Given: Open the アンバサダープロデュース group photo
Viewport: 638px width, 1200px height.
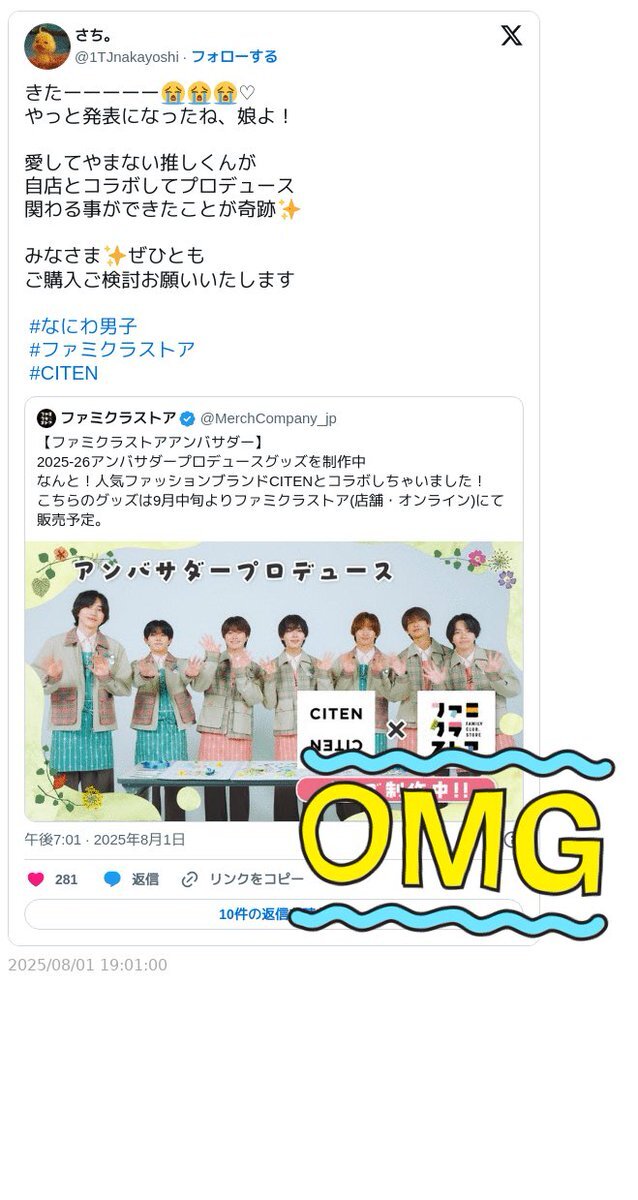Looking at the screenshot, I should (274, 681).
